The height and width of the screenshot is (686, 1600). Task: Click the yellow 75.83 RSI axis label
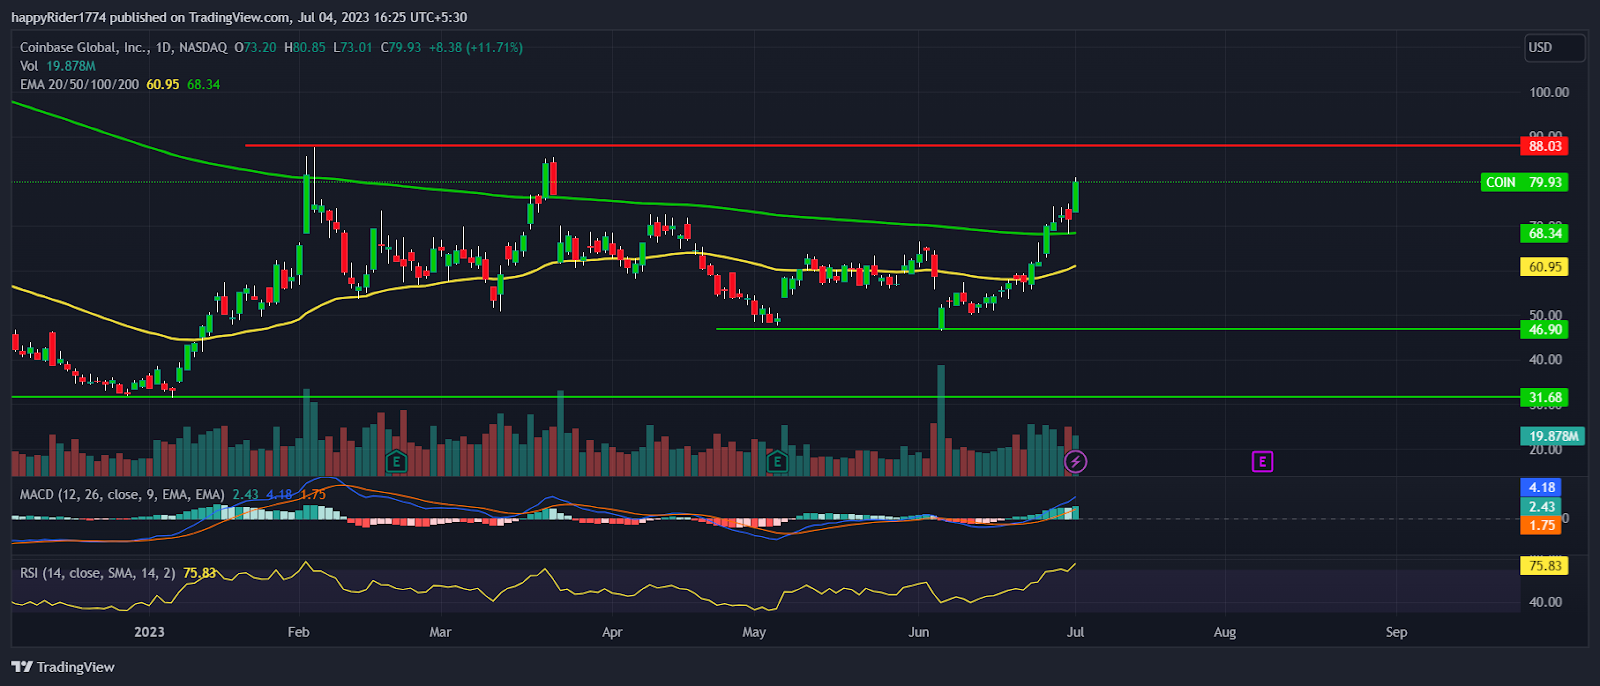click(1544, 565)
